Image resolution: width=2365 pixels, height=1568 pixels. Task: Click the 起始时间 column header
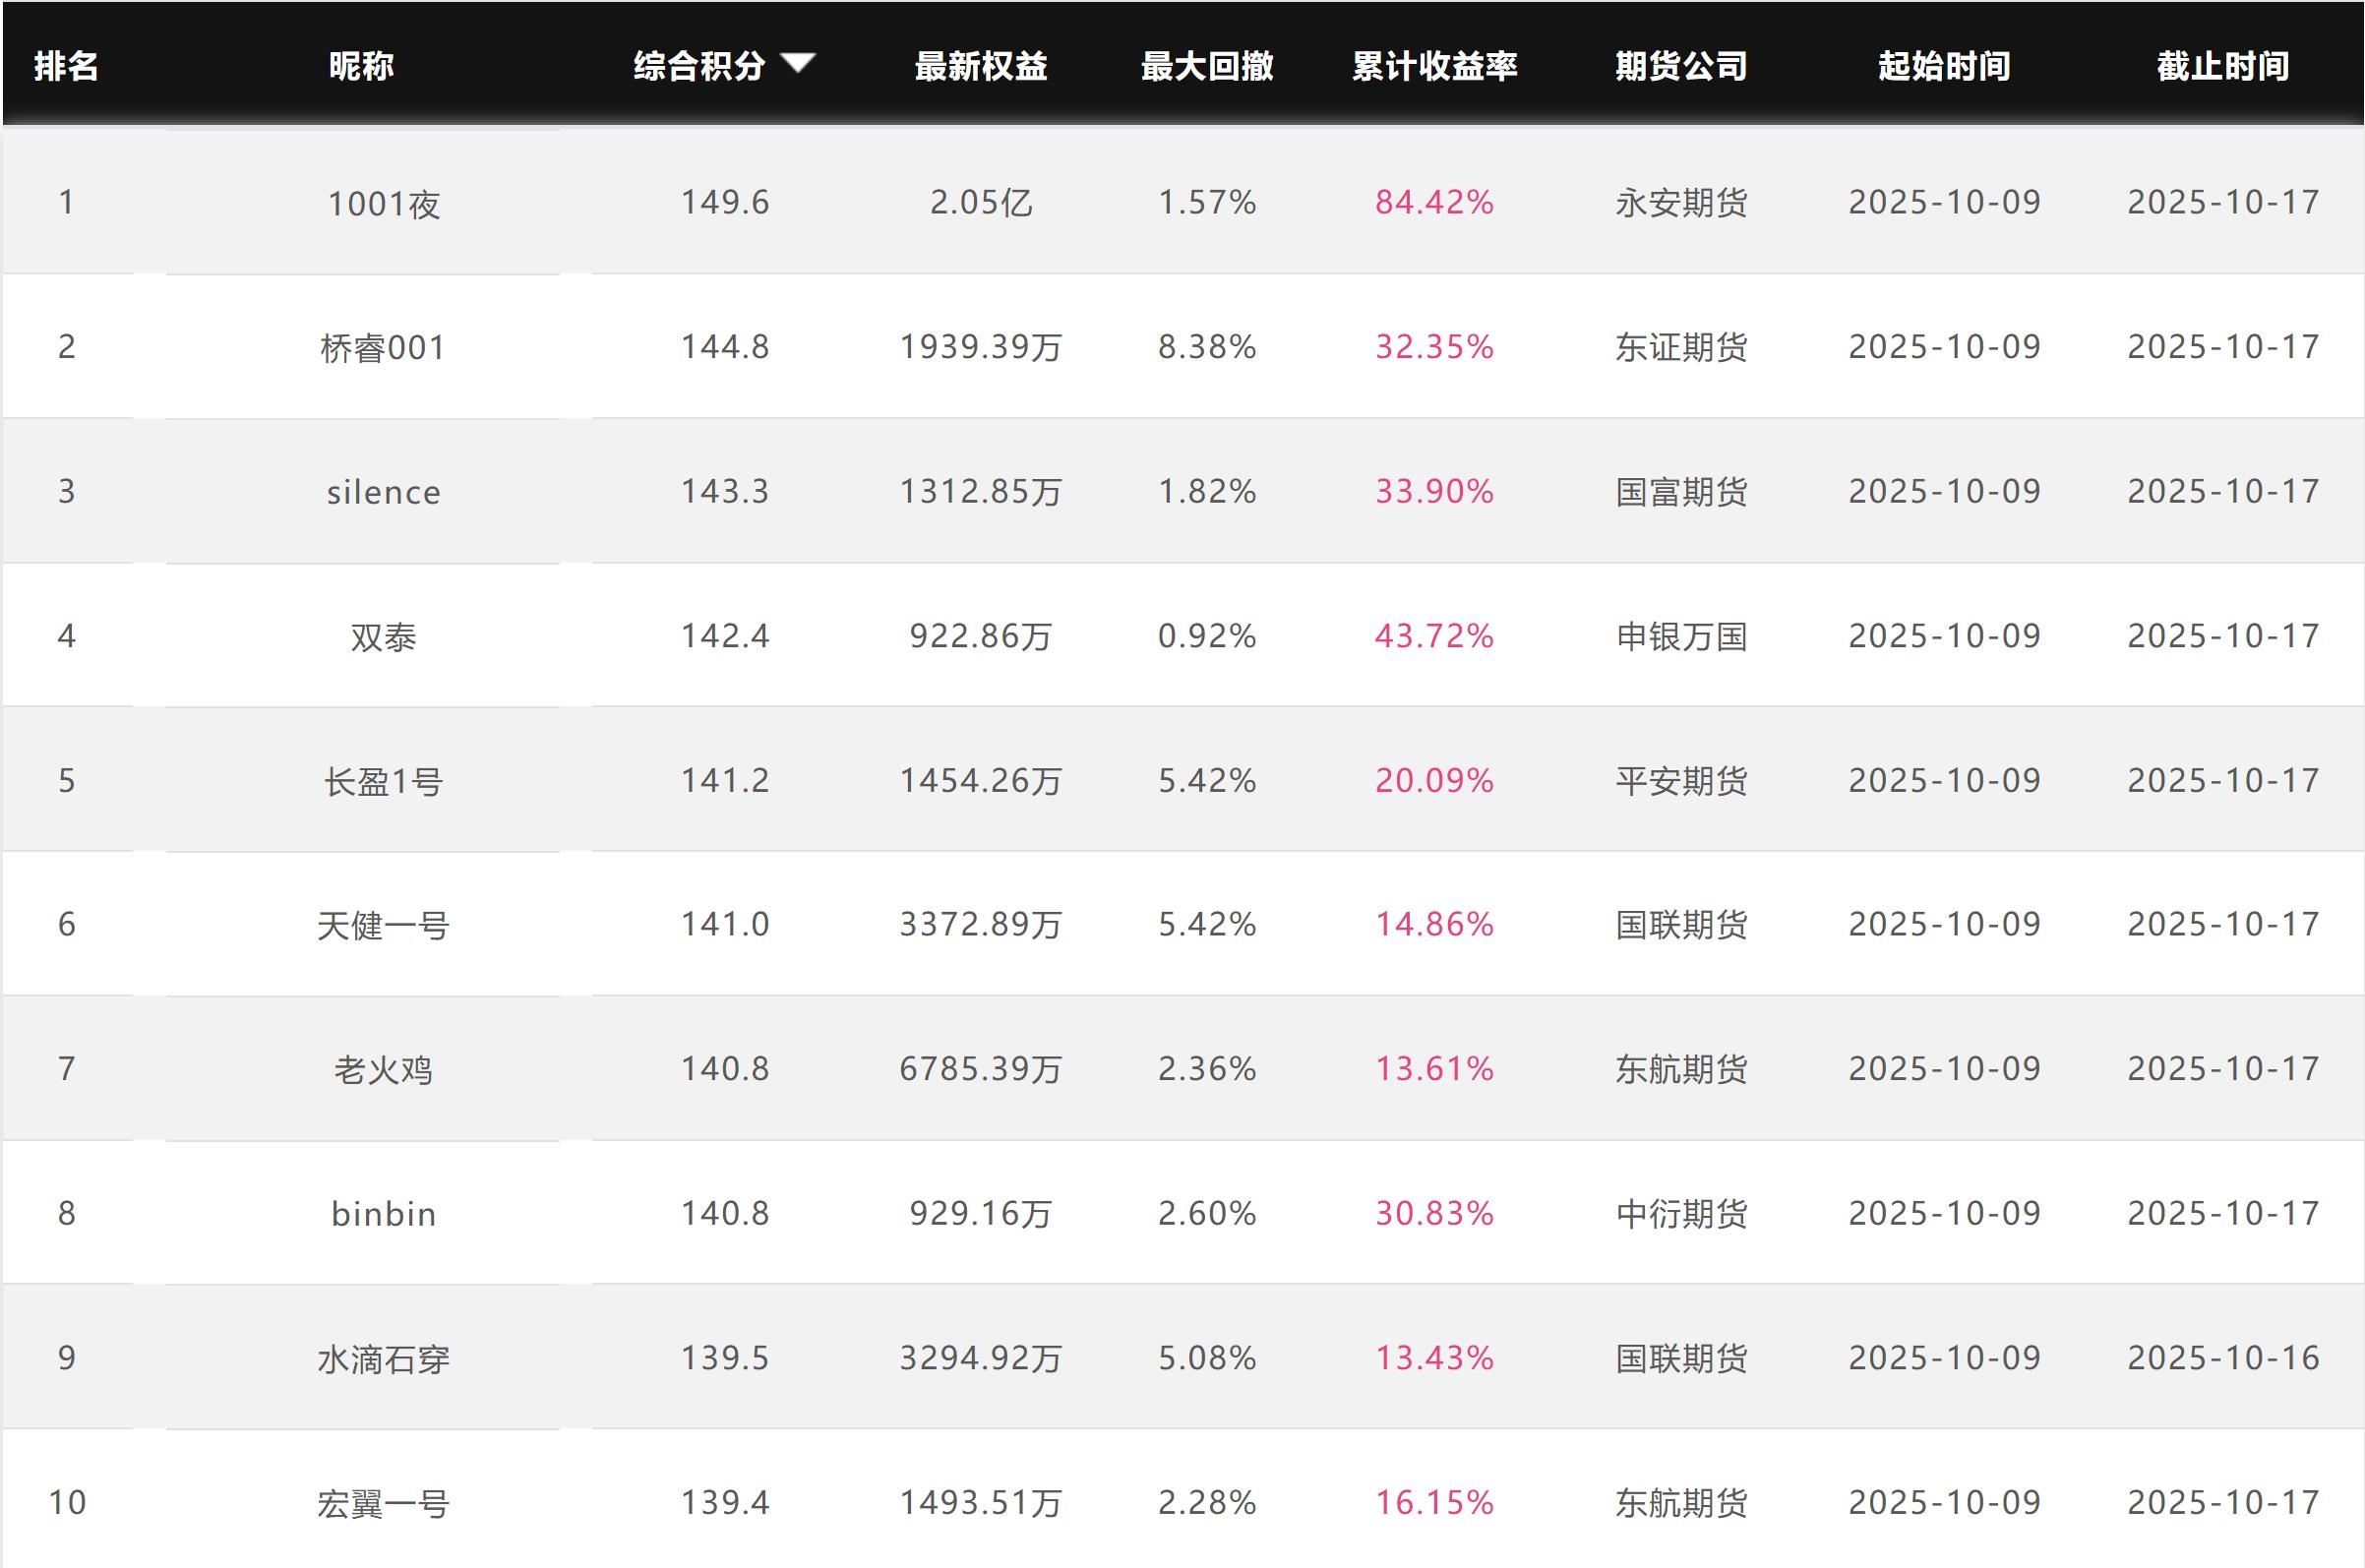pyautogui.click(x=1943, y=66)
